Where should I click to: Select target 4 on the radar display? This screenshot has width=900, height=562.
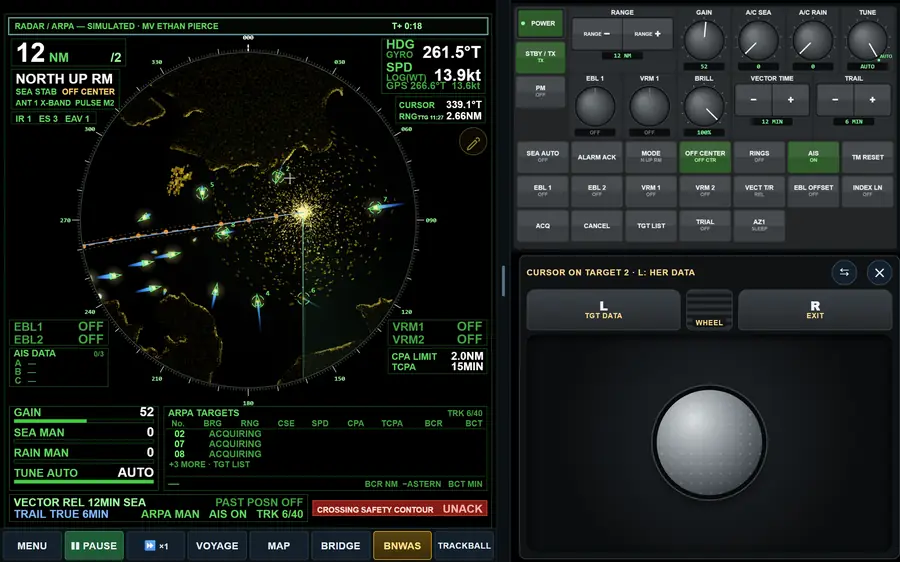[x=258, y=301]
